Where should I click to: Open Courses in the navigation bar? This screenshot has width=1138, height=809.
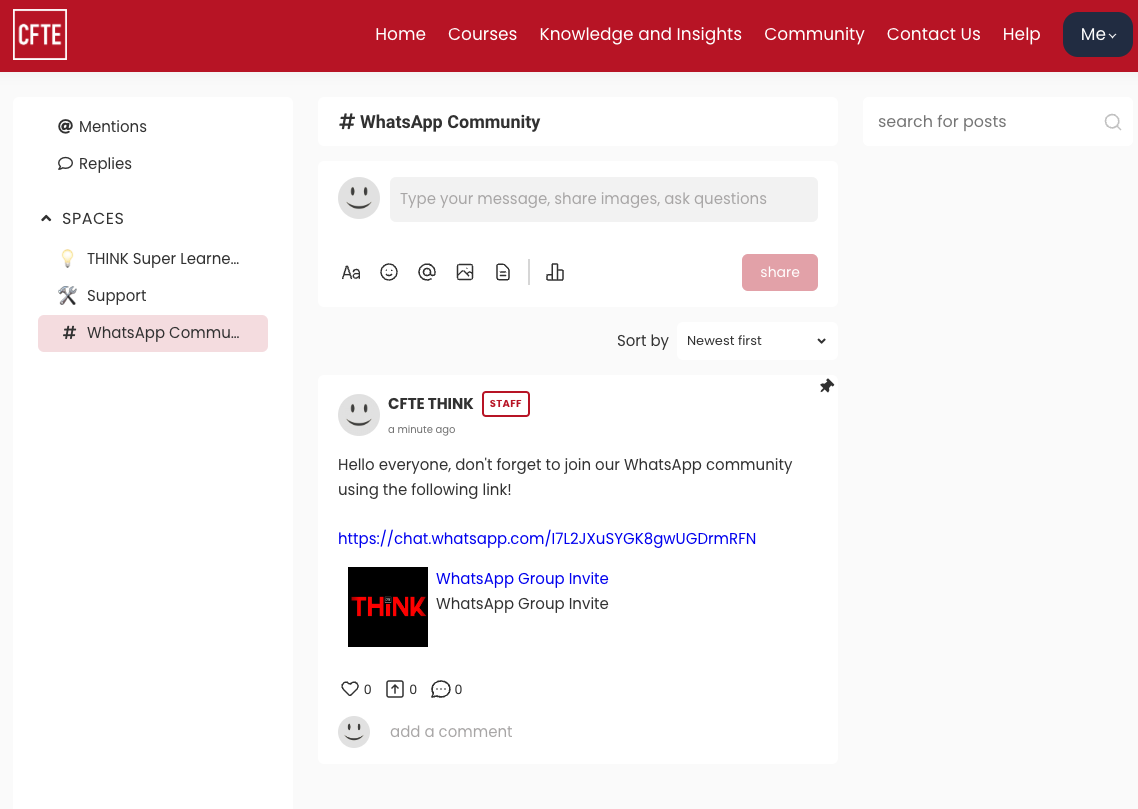[x=483, y=34]
